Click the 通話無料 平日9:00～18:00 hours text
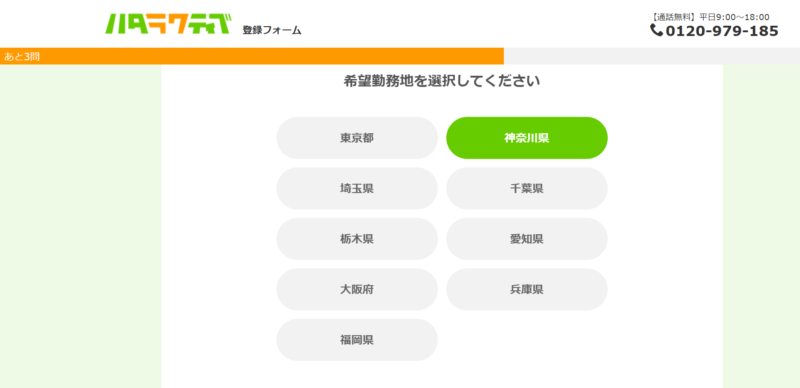Viewport: 800px width, 388px height. (x=711, y=17)
